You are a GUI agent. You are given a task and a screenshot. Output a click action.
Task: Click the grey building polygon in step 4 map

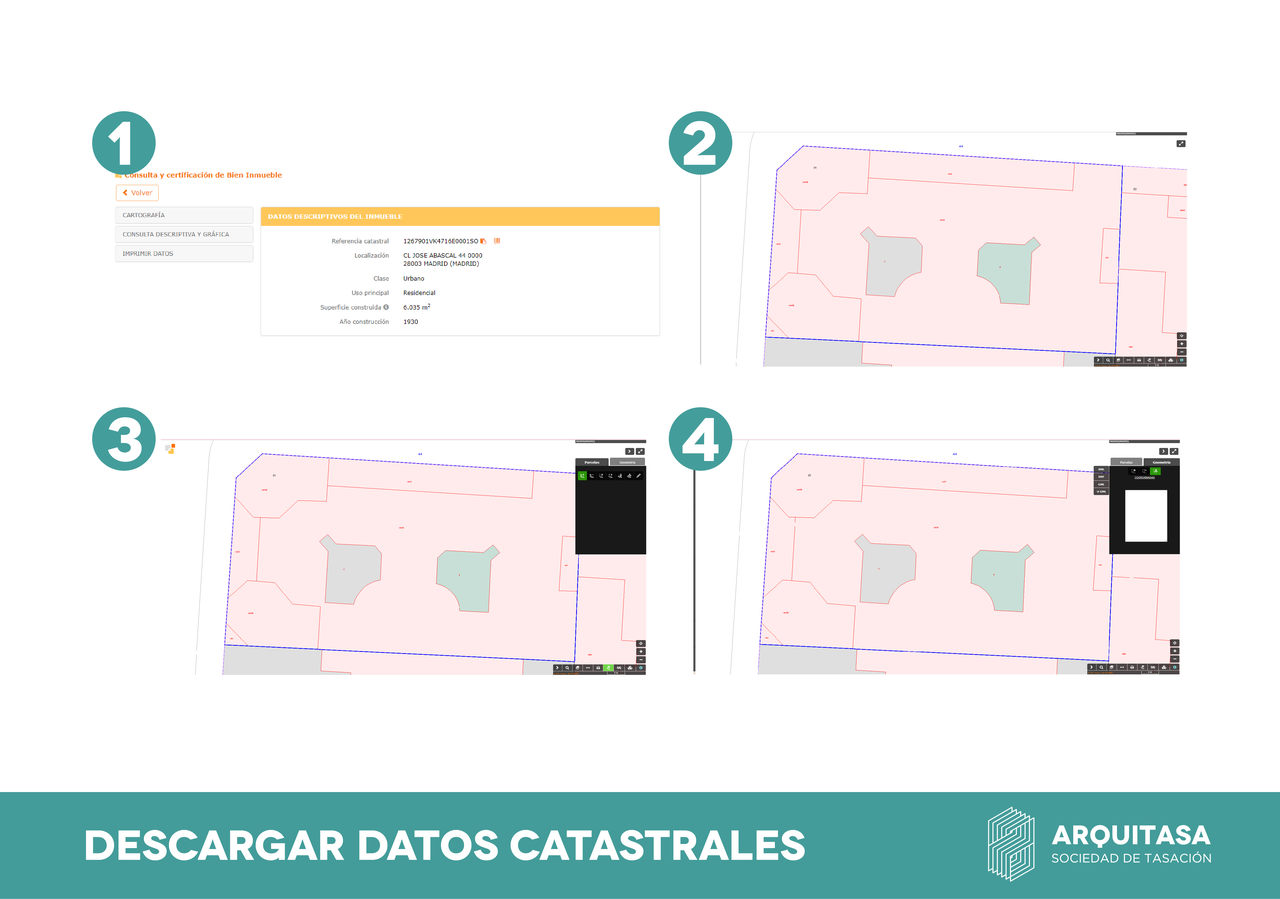point(885,568)
